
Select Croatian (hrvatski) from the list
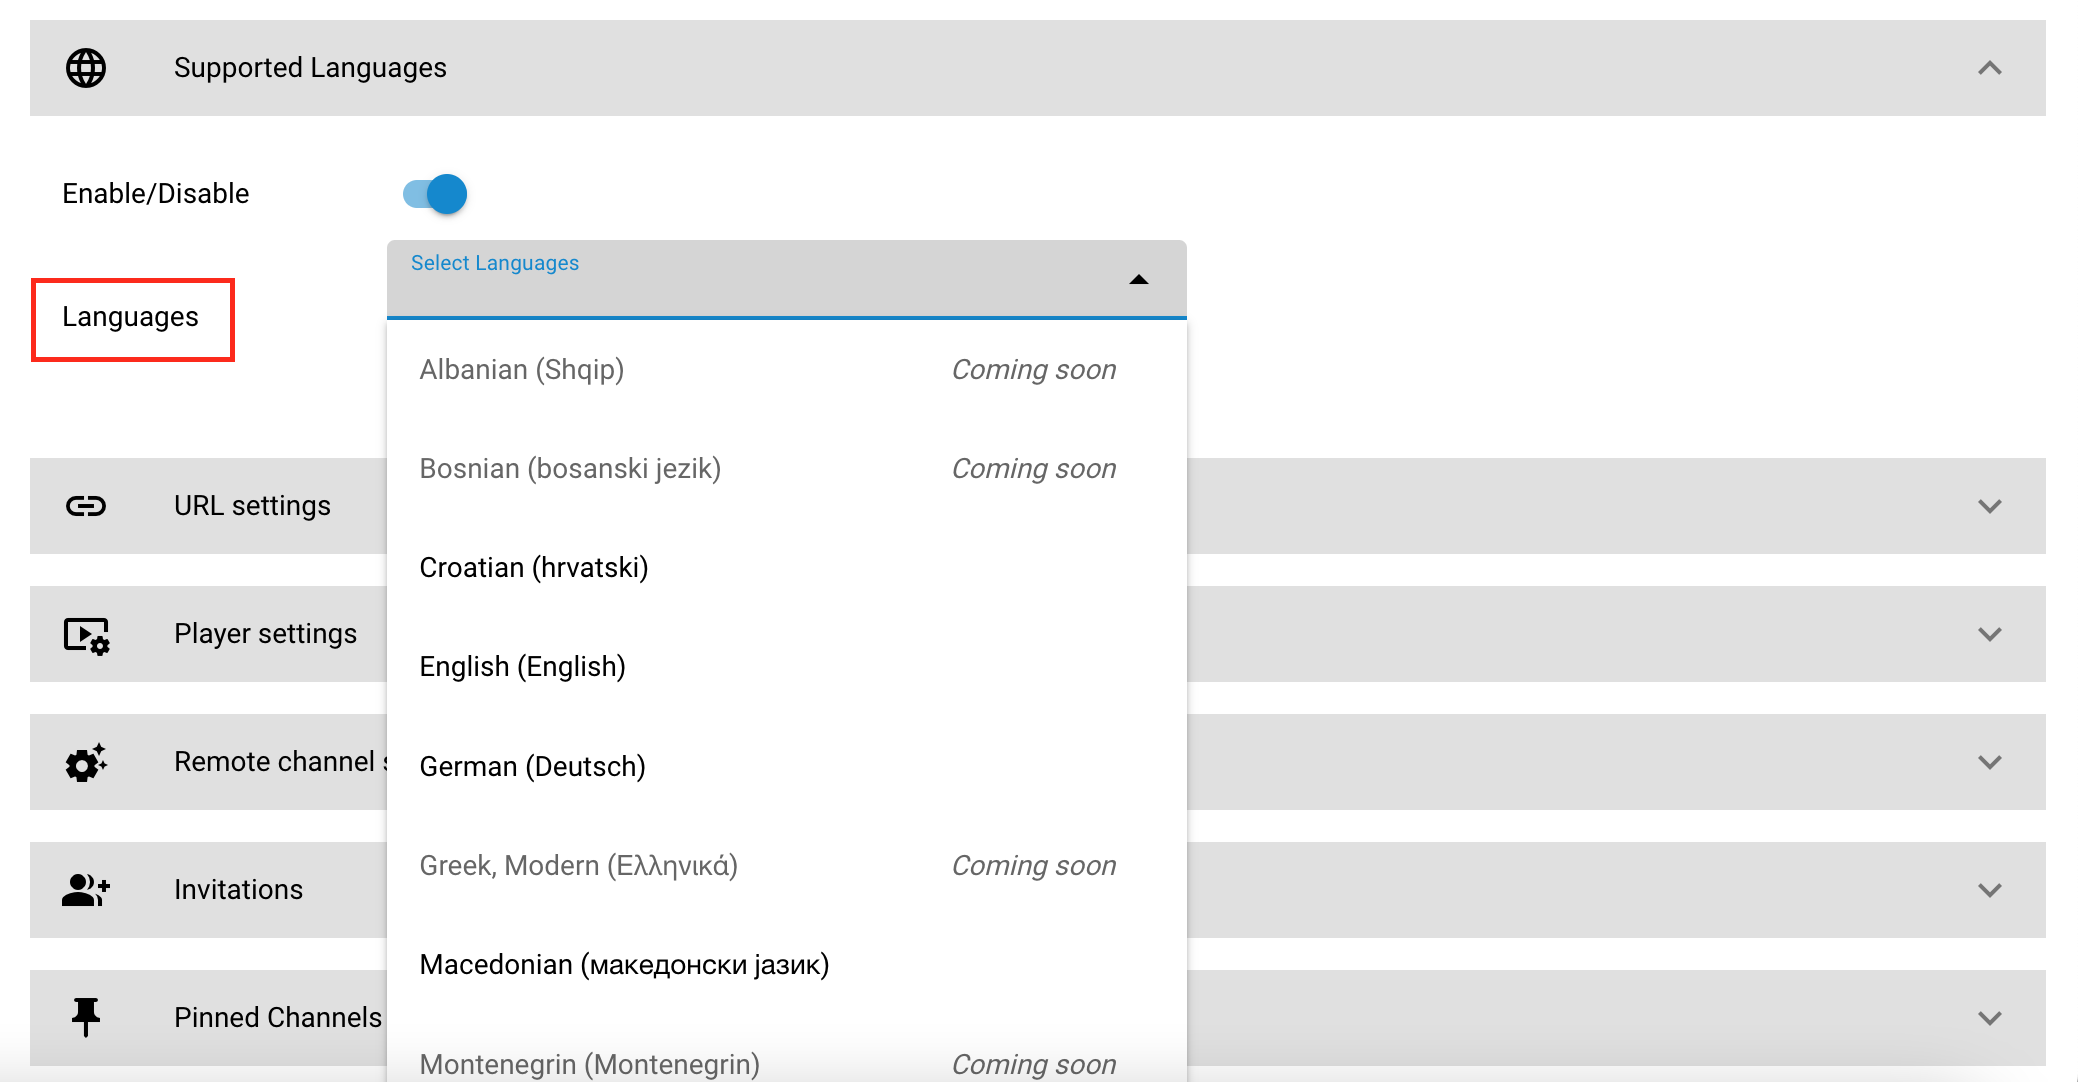[x=534, y=568]
